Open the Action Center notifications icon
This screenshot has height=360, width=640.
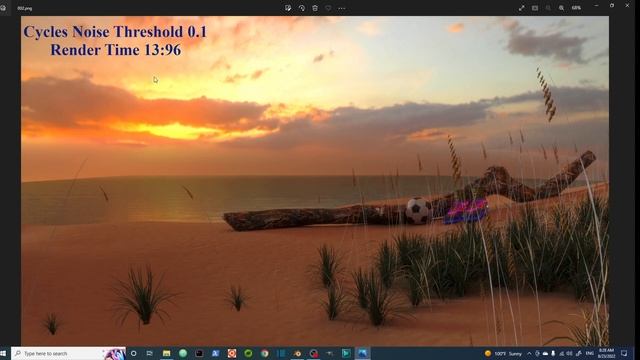[x=624, y=353]
